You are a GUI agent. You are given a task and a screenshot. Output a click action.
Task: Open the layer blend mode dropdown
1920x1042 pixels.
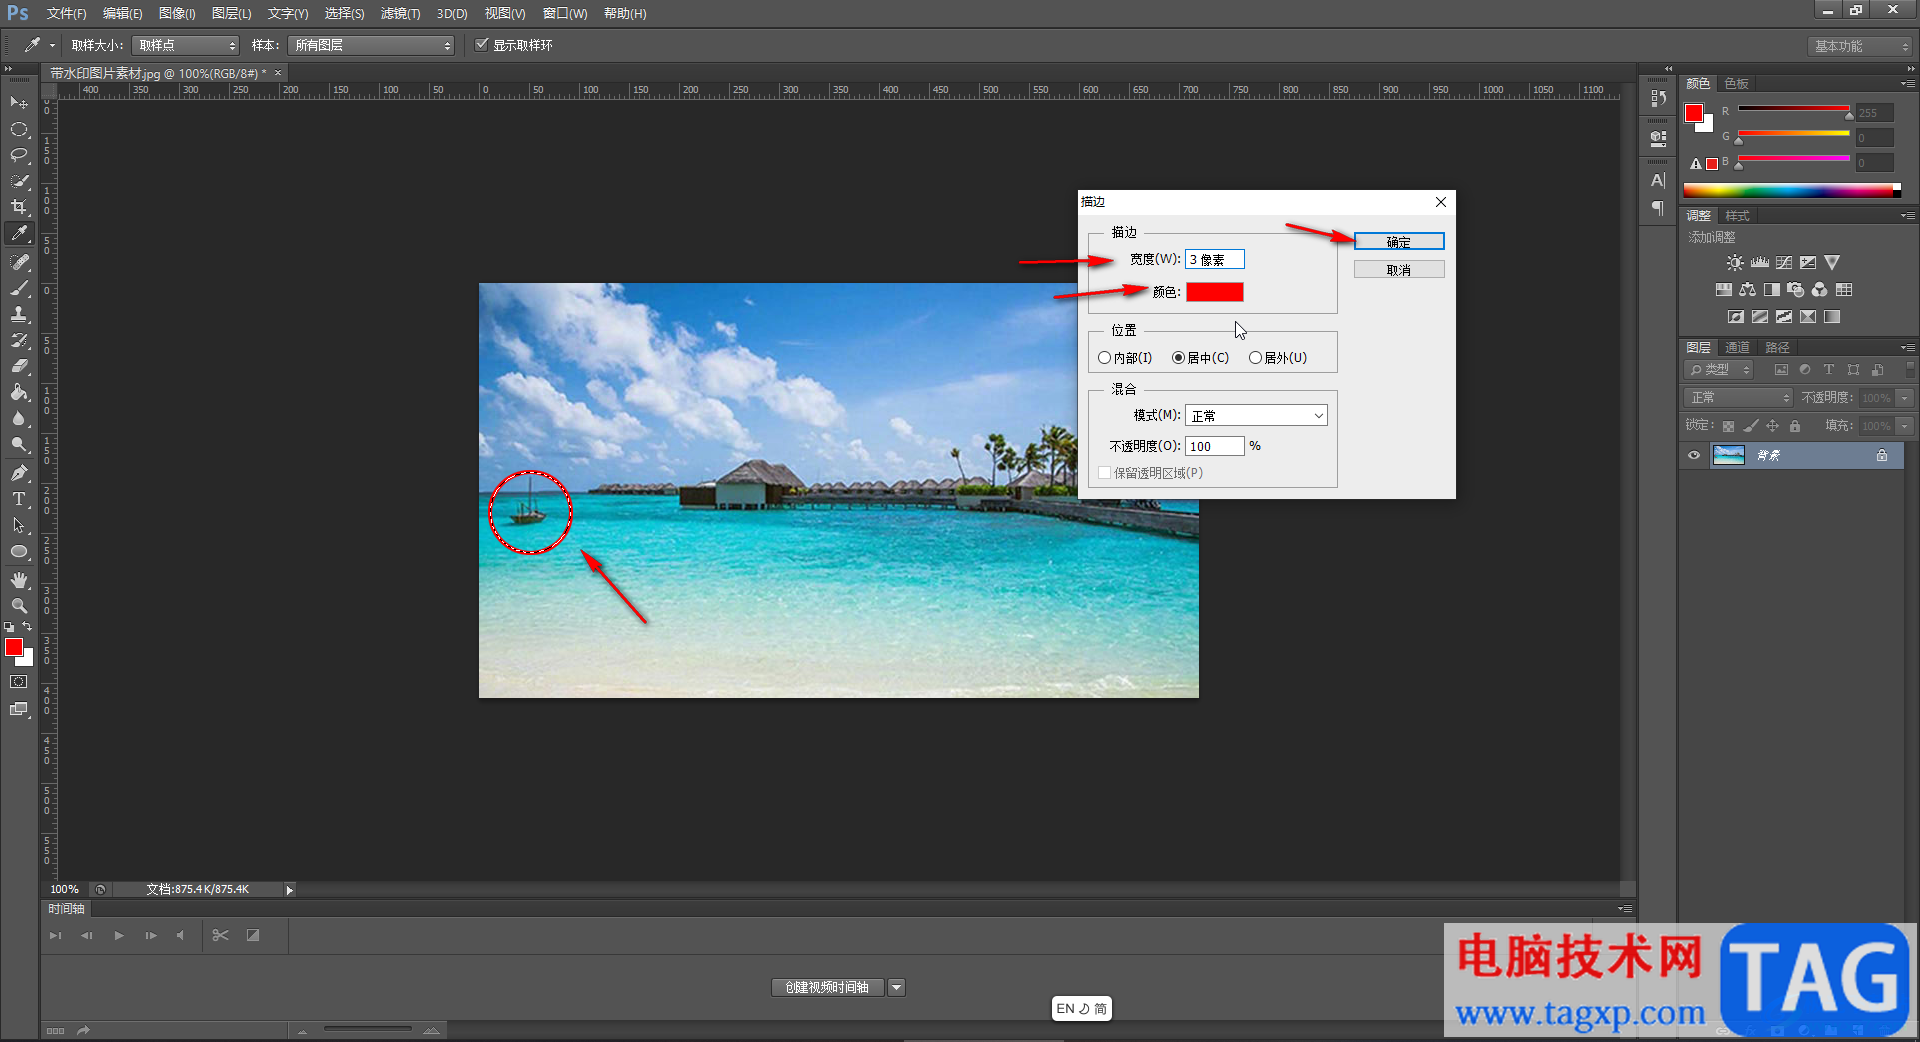click(1739, 397)
